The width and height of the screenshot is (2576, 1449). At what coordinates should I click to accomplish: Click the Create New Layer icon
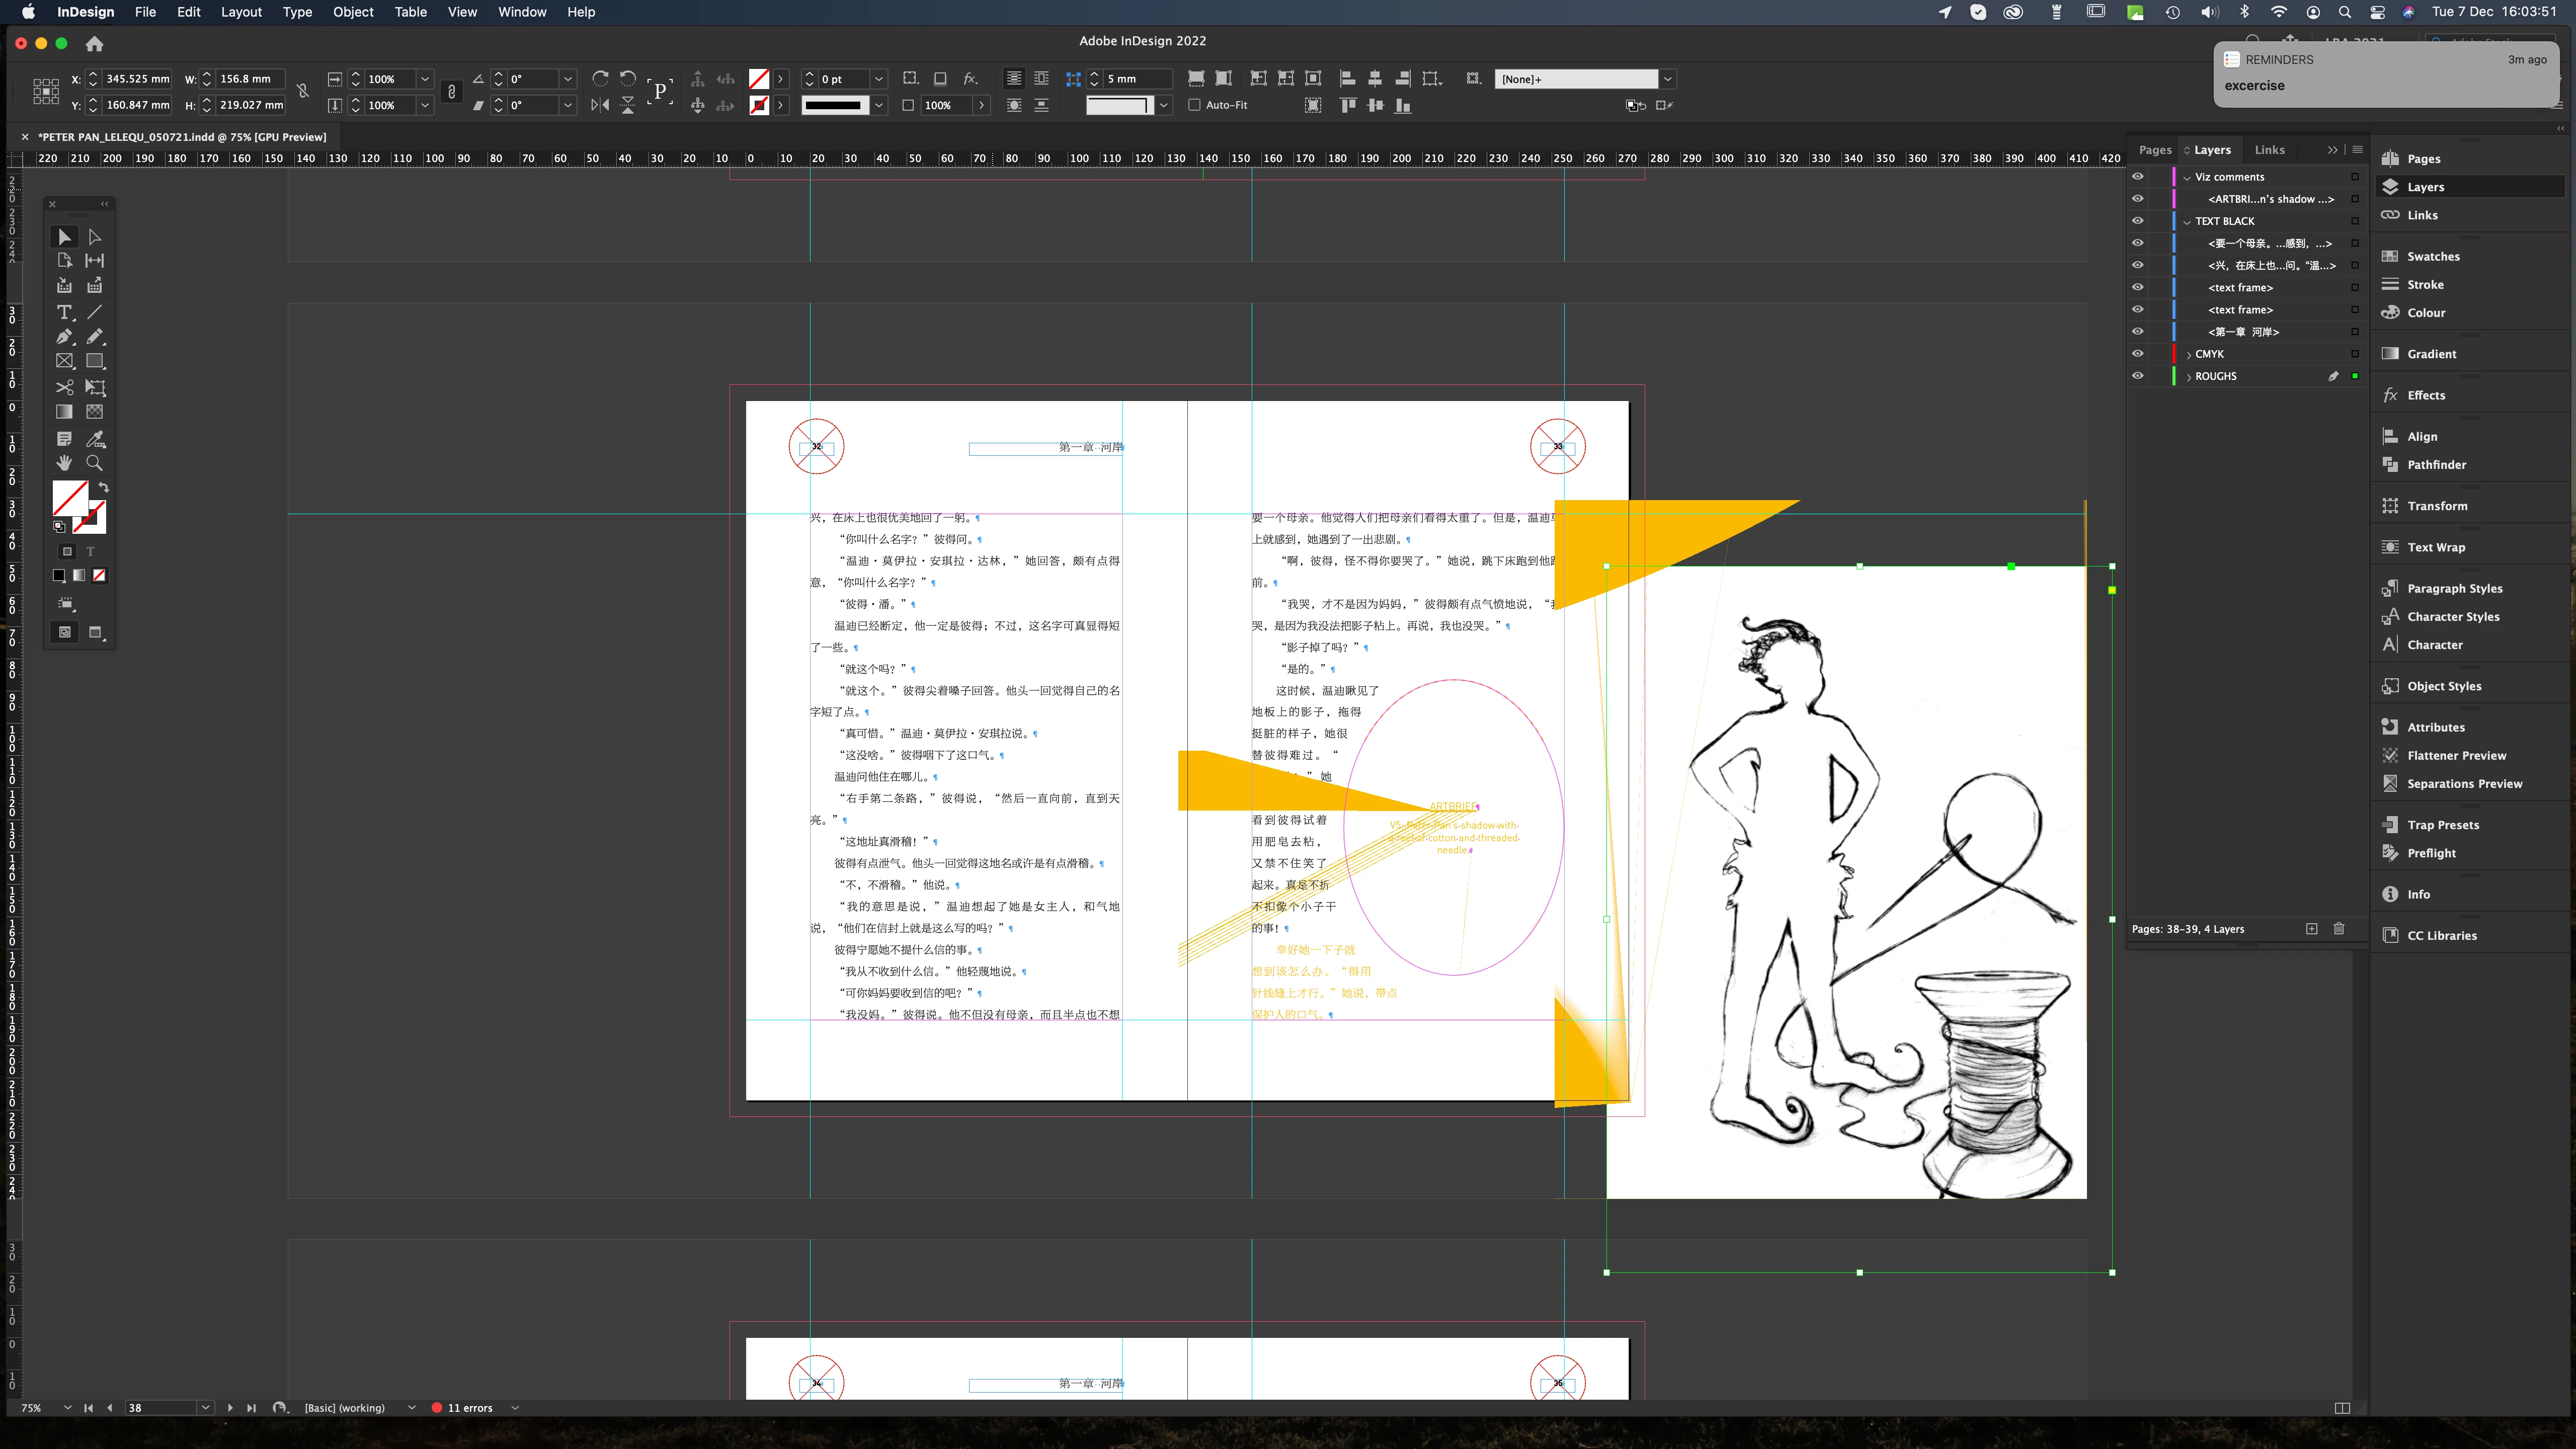tap(2312, 929)
